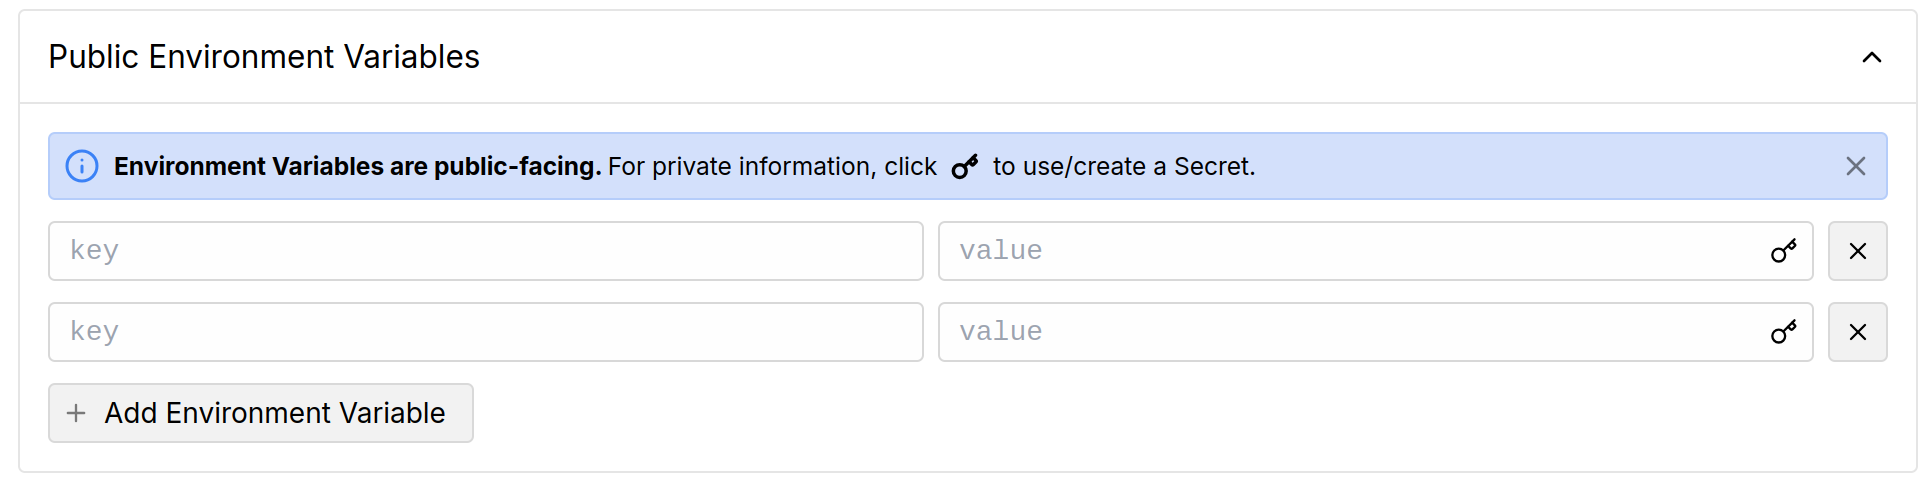Collapse the Public Environment Variables chevron

point(1871,58)
